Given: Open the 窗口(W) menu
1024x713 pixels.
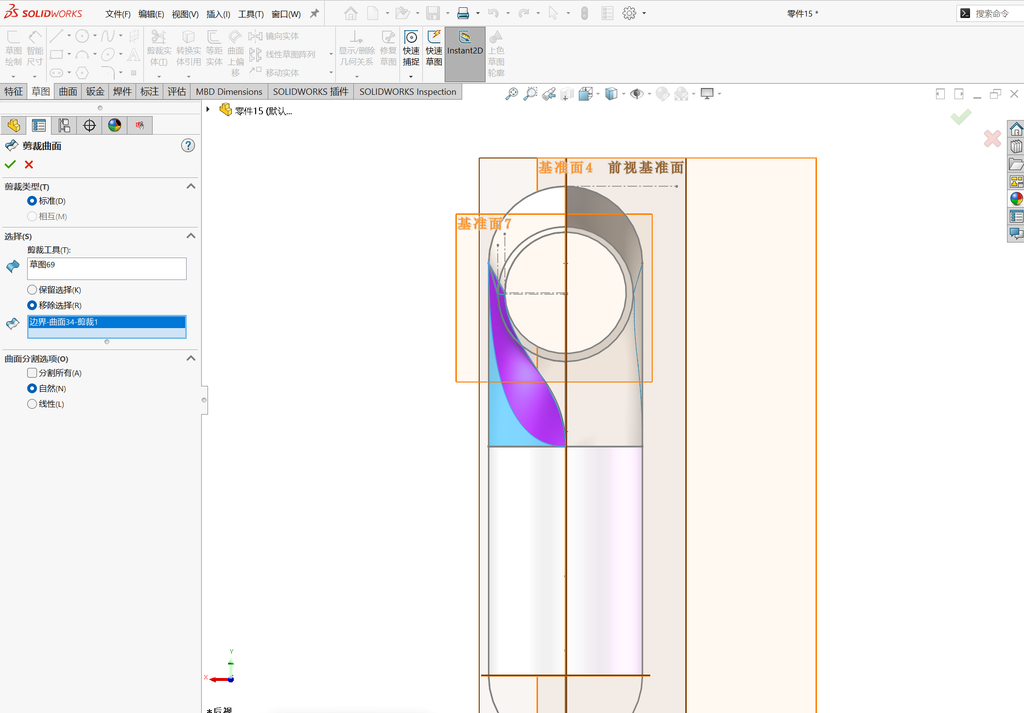Looking at the screenshot, I should [x=286, y=14].
